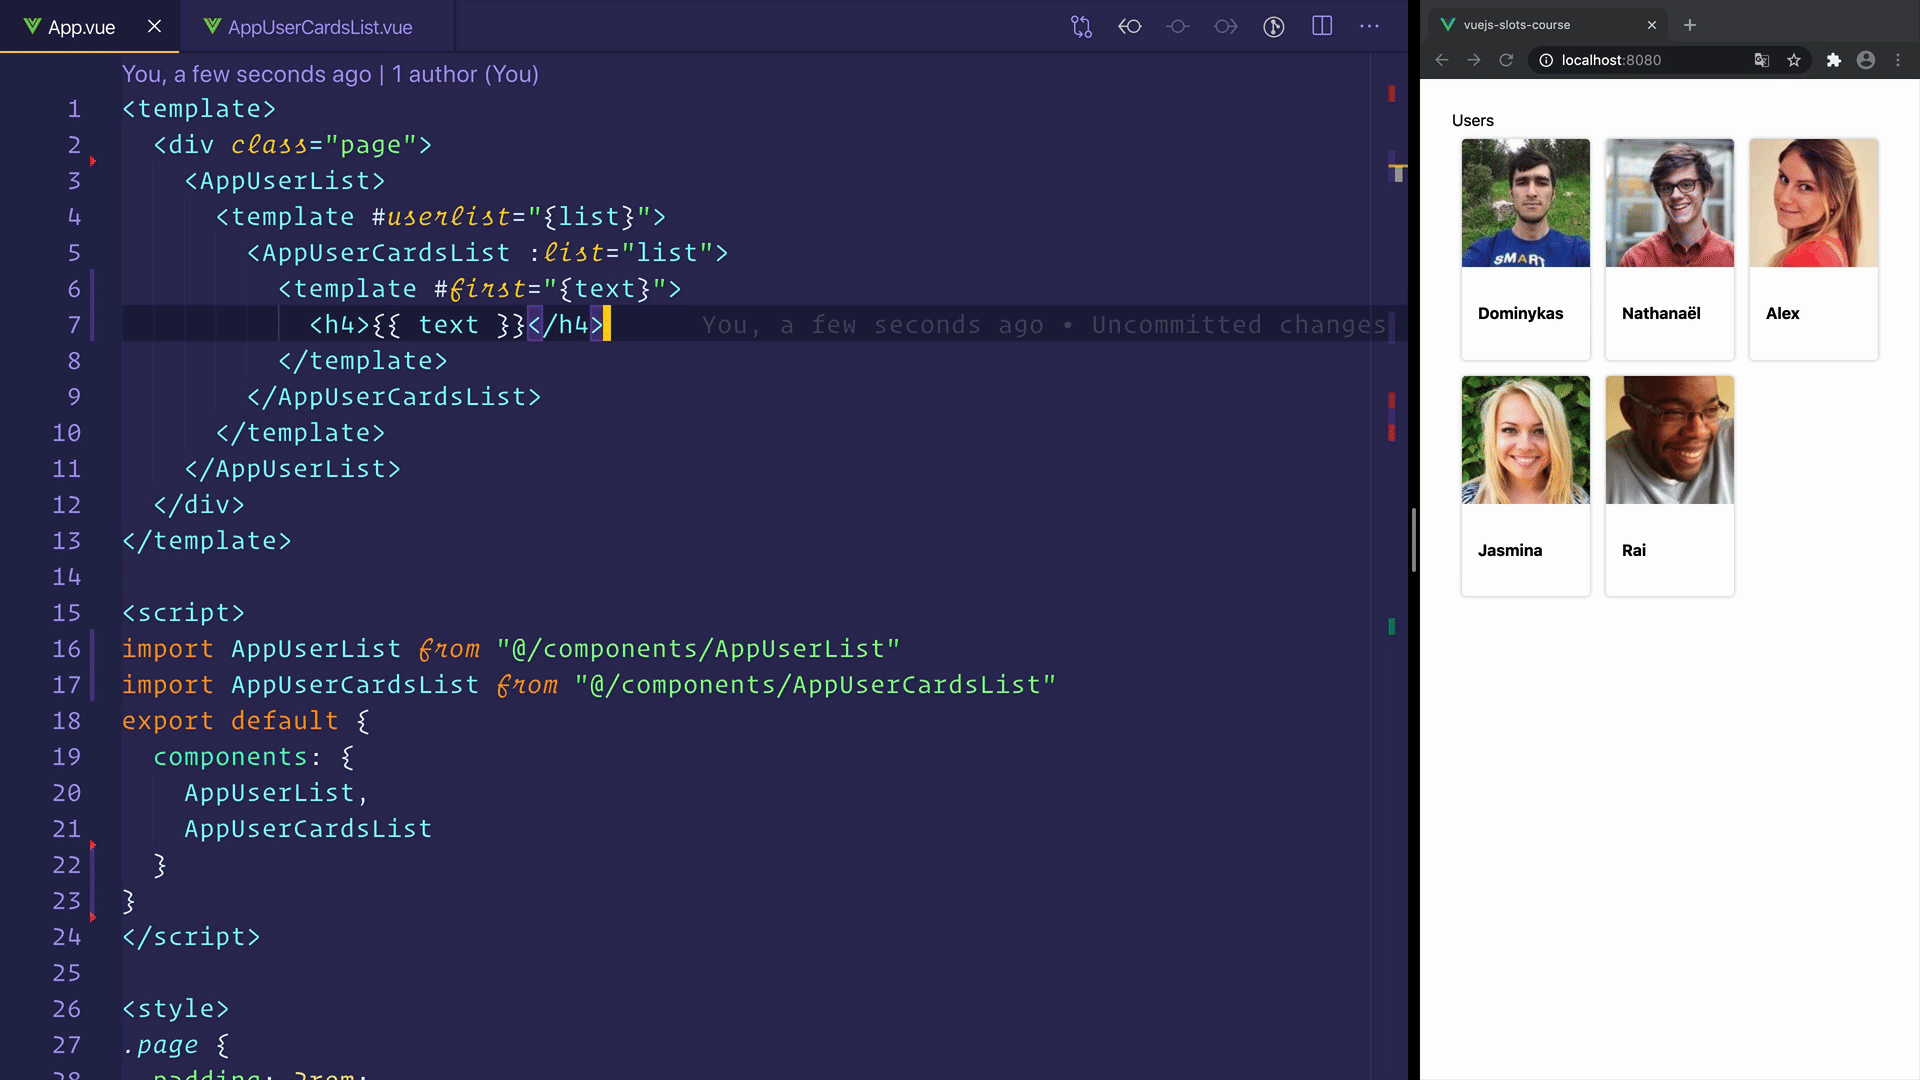The width and height of the screenshot is (1920, 1080).
Task: Close the App.vue editor tab
Action: 154,26
